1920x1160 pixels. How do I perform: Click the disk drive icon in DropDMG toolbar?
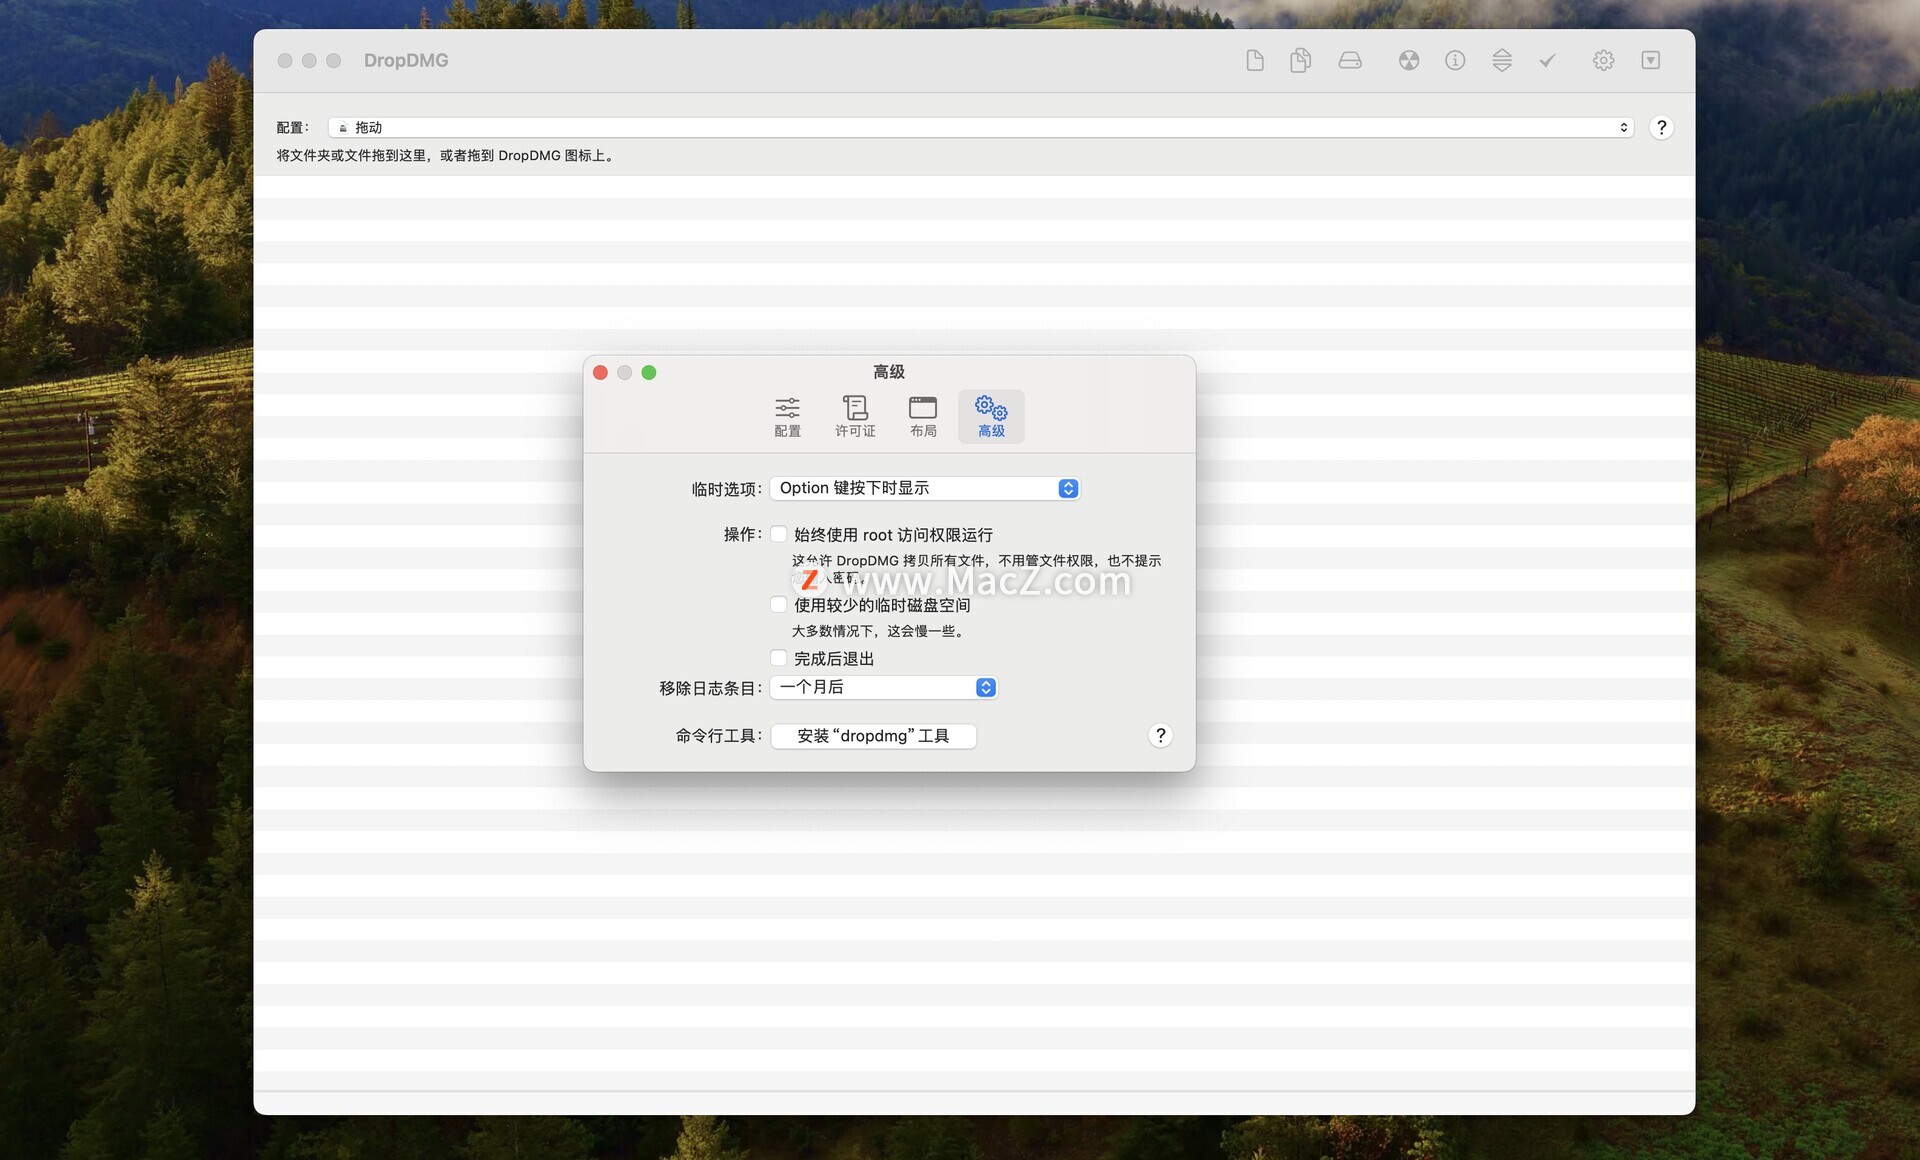click(1350, 61)
